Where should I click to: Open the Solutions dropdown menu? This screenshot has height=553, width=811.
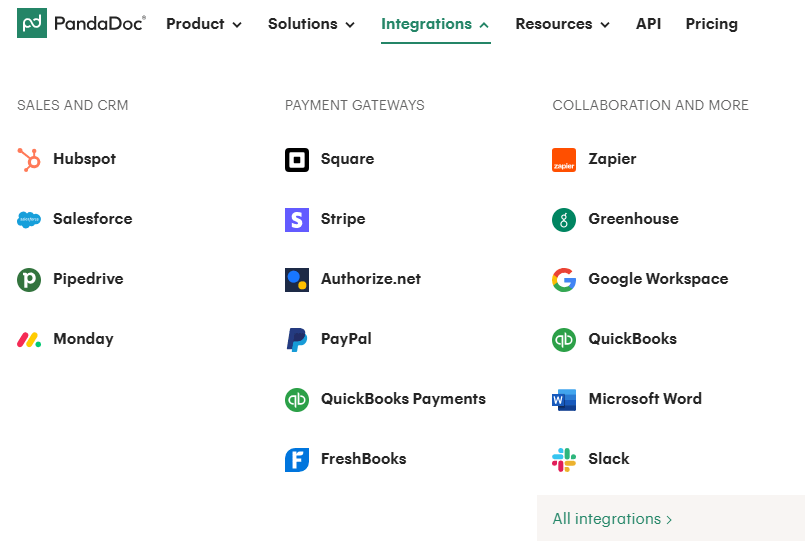coord(311,24)
